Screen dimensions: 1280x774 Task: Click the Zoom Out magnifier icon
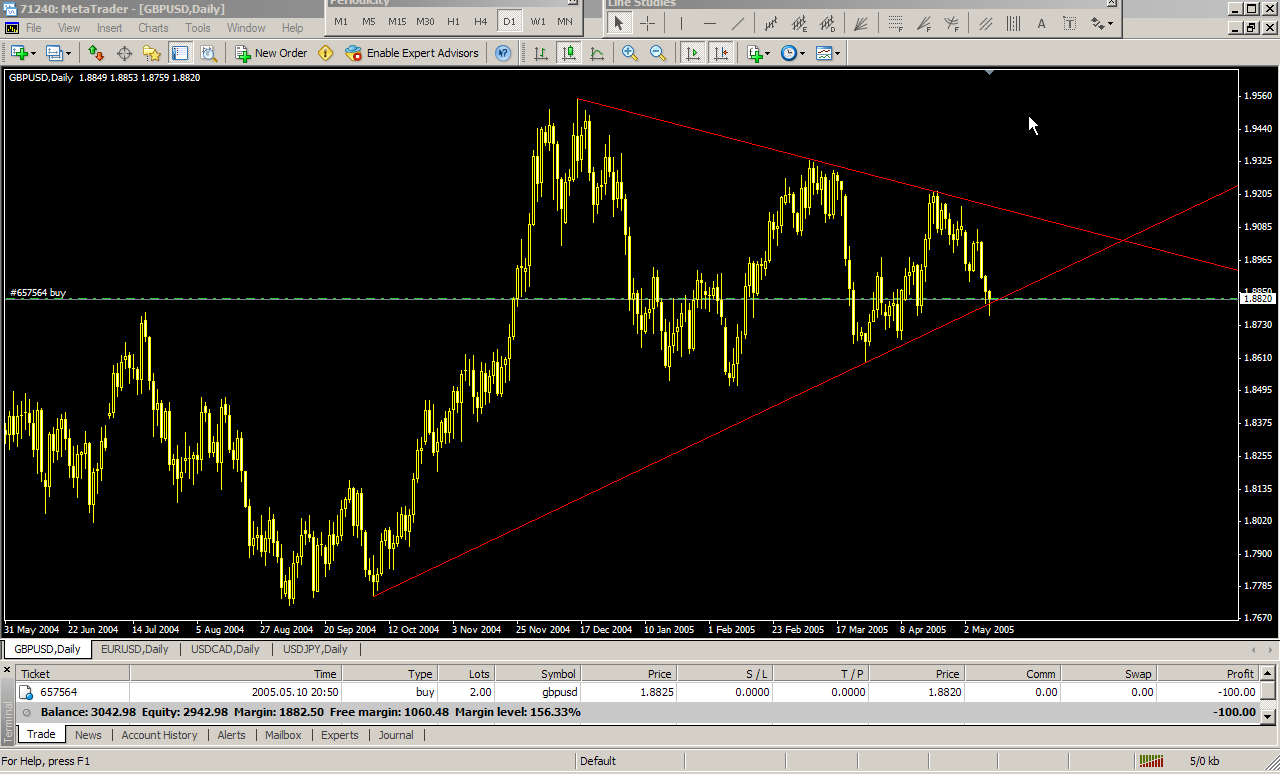(x=658, y=53)
